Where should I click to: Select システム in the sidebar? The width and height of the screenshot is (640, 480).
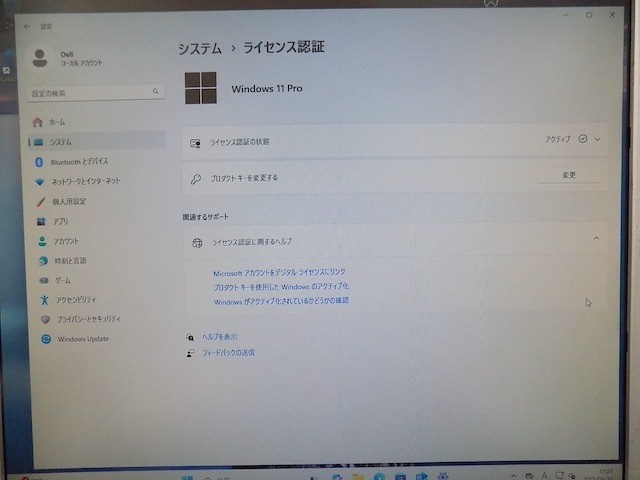(x=96, y=142)
